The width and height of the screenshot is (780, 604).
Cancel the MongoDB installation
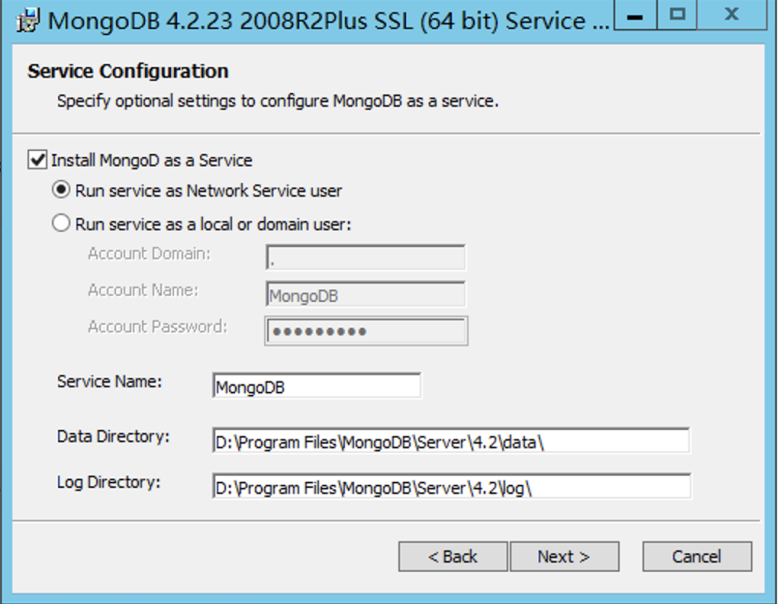[696, 556]
